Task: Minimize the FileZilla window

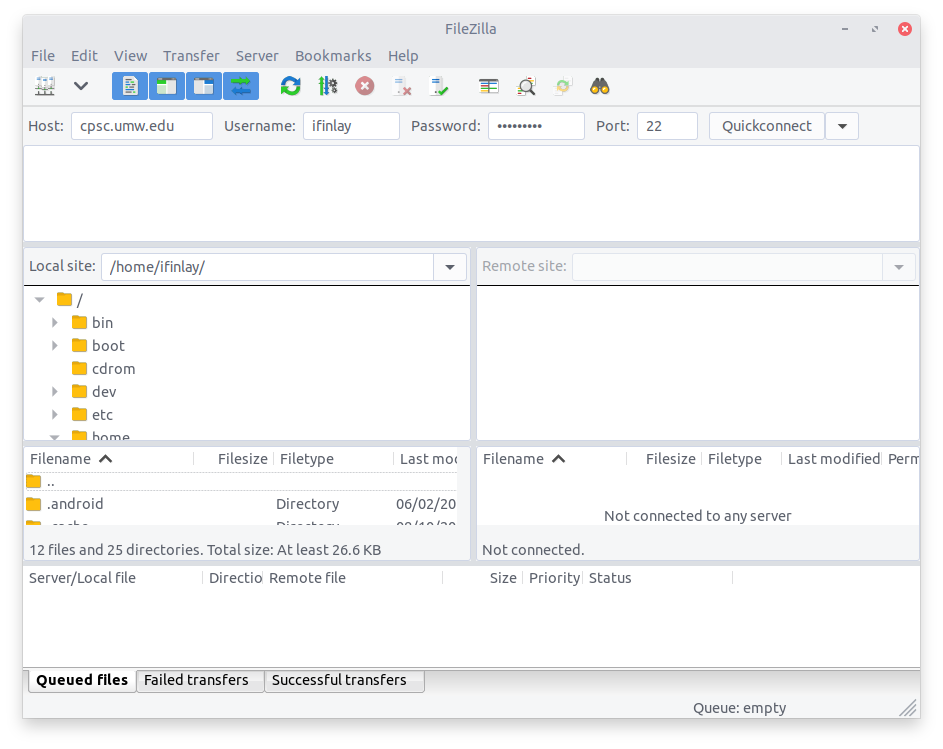Action: click(x=844, y=29)
